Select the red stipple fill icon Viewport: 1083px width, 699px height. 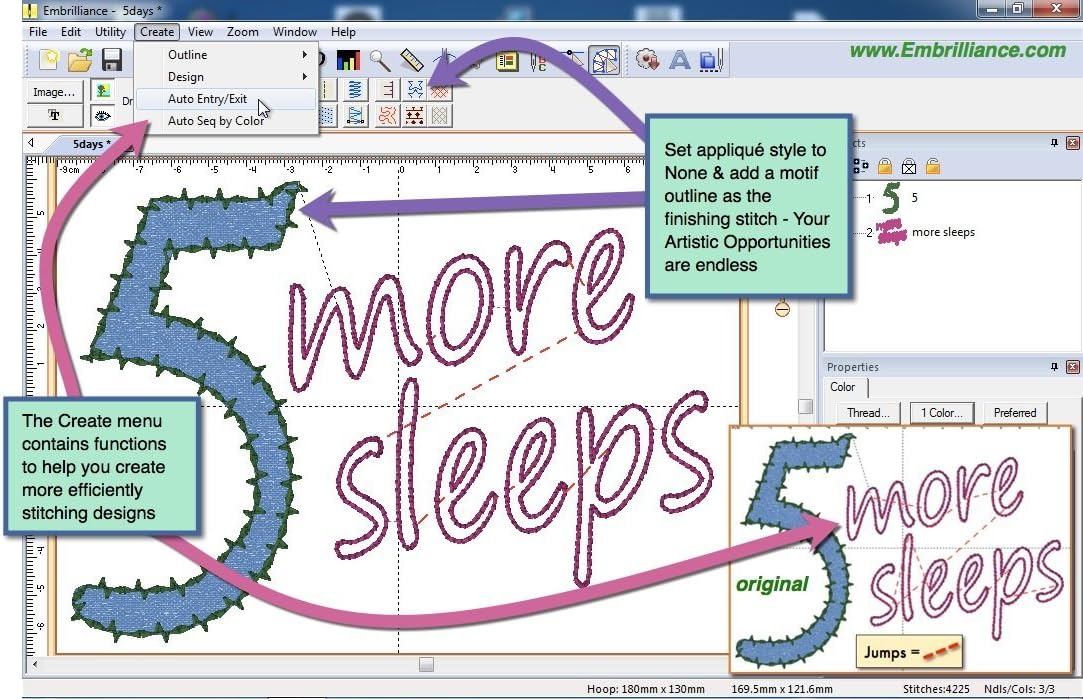click(387, 115)
